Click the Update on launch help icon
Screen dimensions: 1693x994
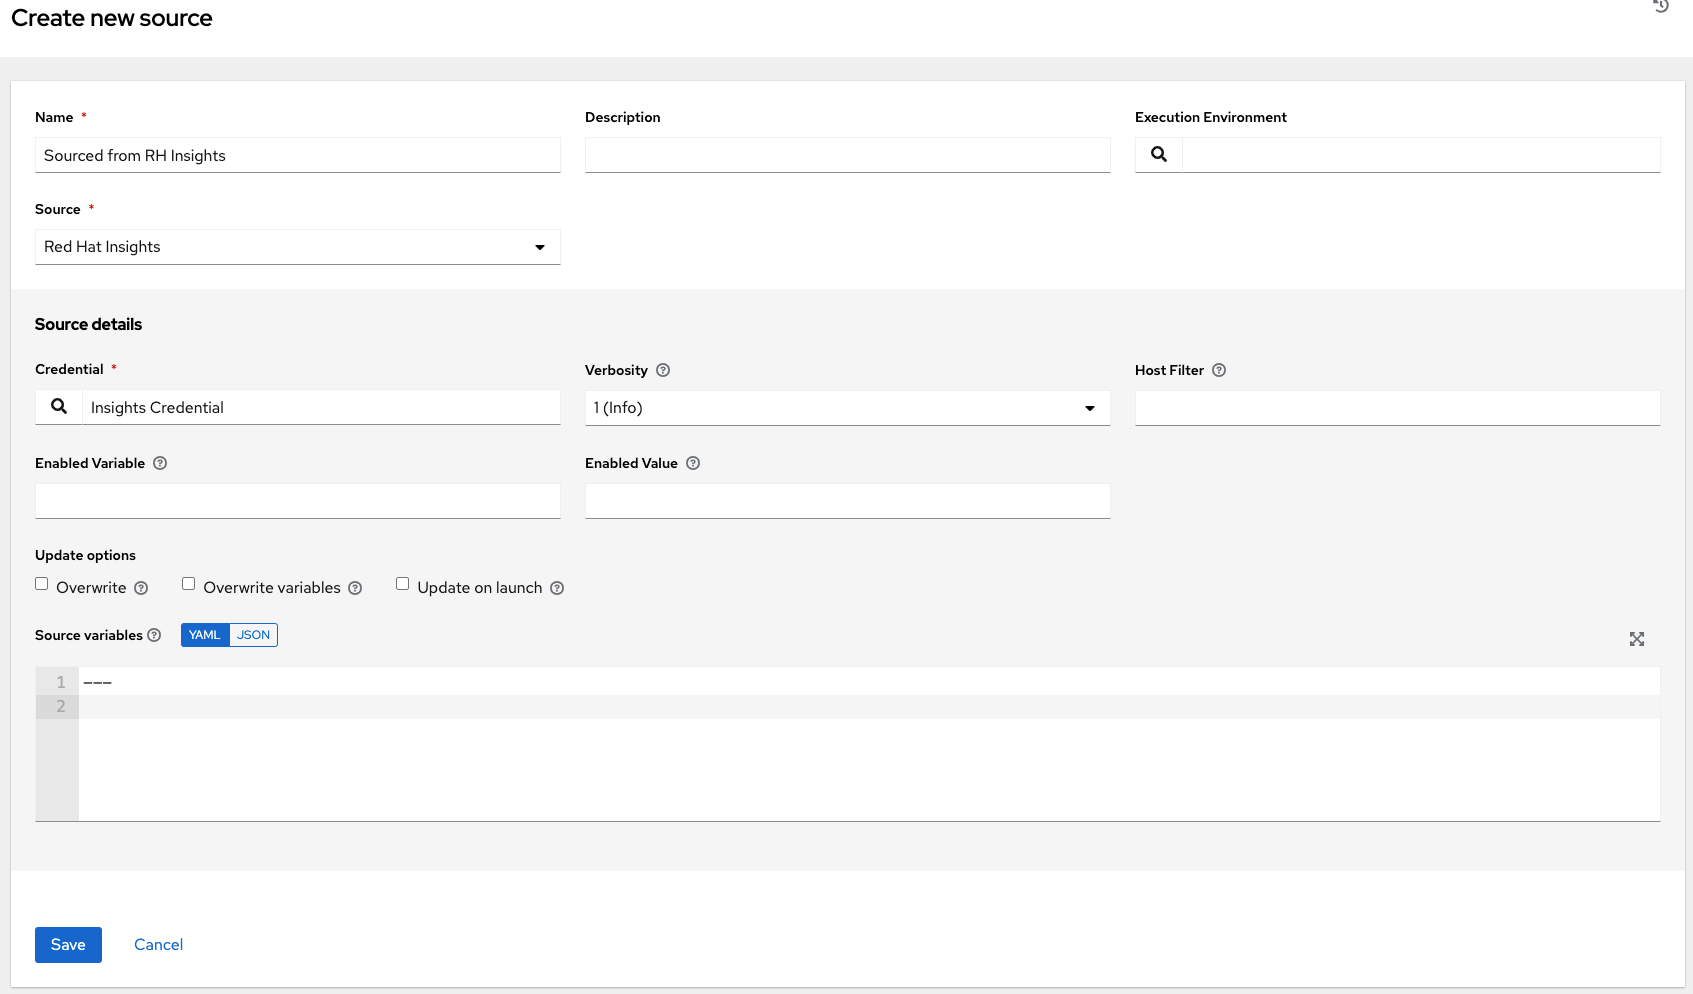click(x=557, y=588)
